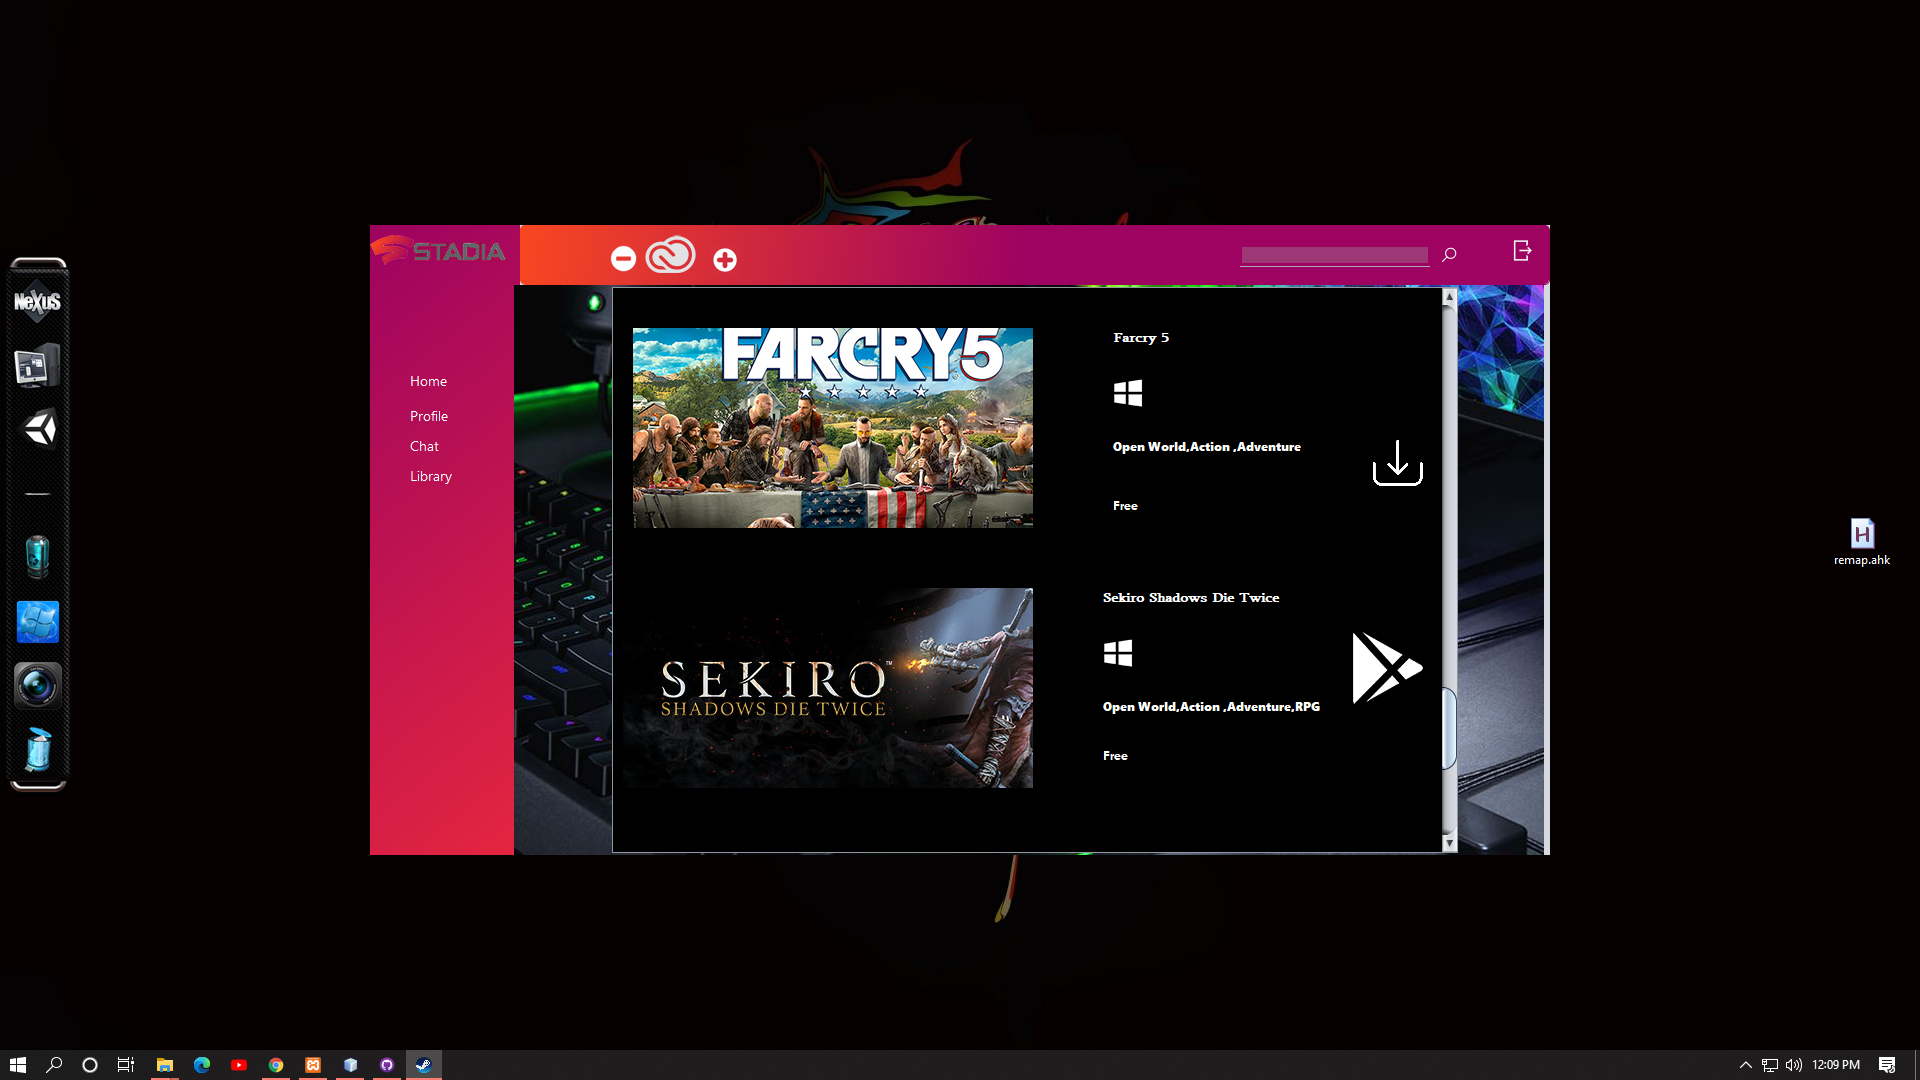Screen dimensions: 1920x1080
Task: Open taskbar search
Action: click(54, 1065)
